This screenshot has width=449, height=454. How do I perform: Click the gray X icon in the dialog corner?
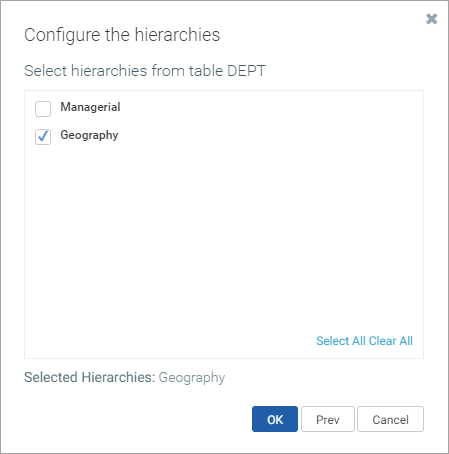pyautogui.click(x=431, y=19)
